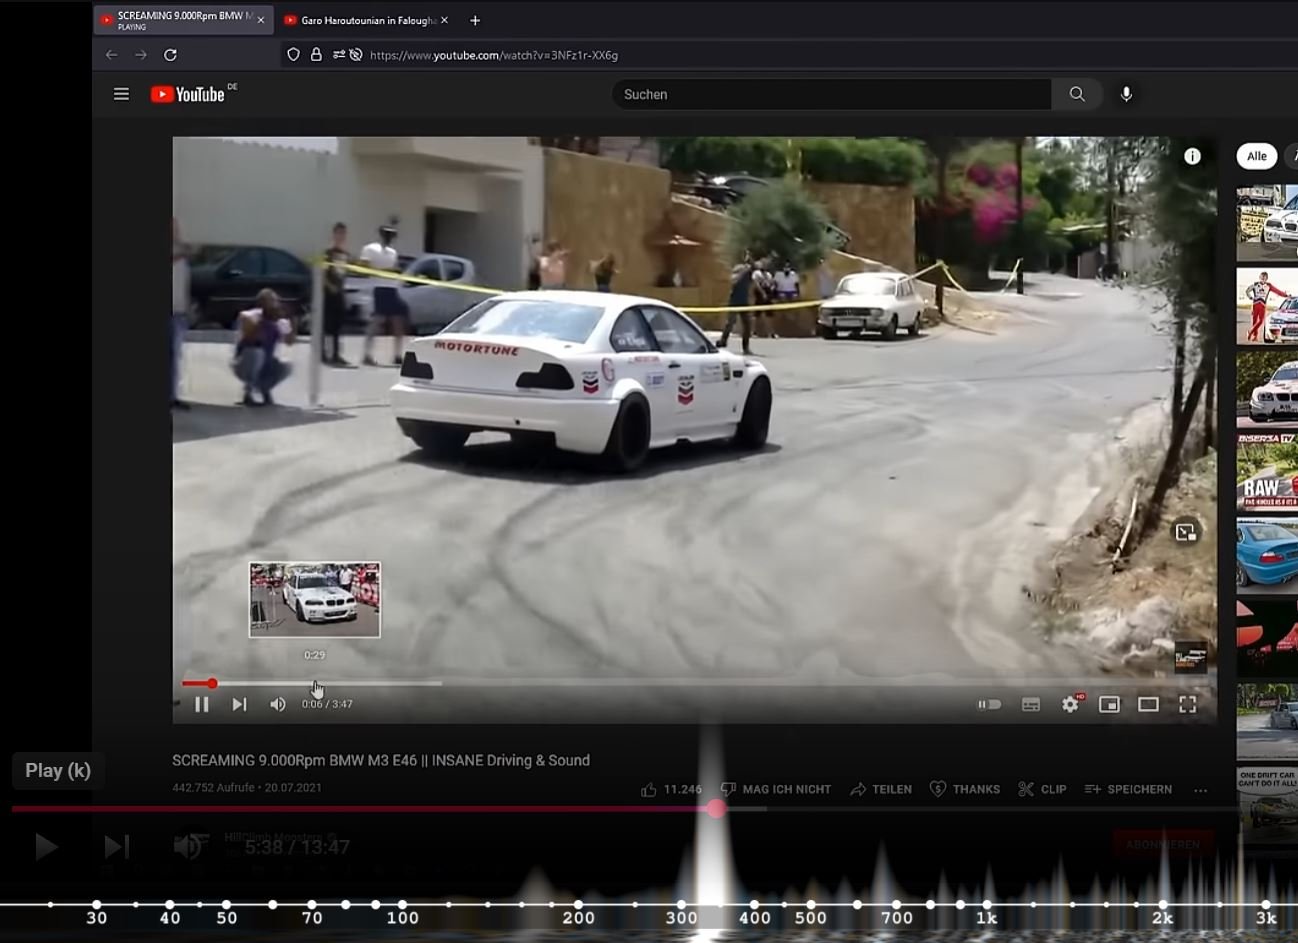Start voice search with the microphone icon
The width and height of the screenshot is (1298, 943).
1126,94
